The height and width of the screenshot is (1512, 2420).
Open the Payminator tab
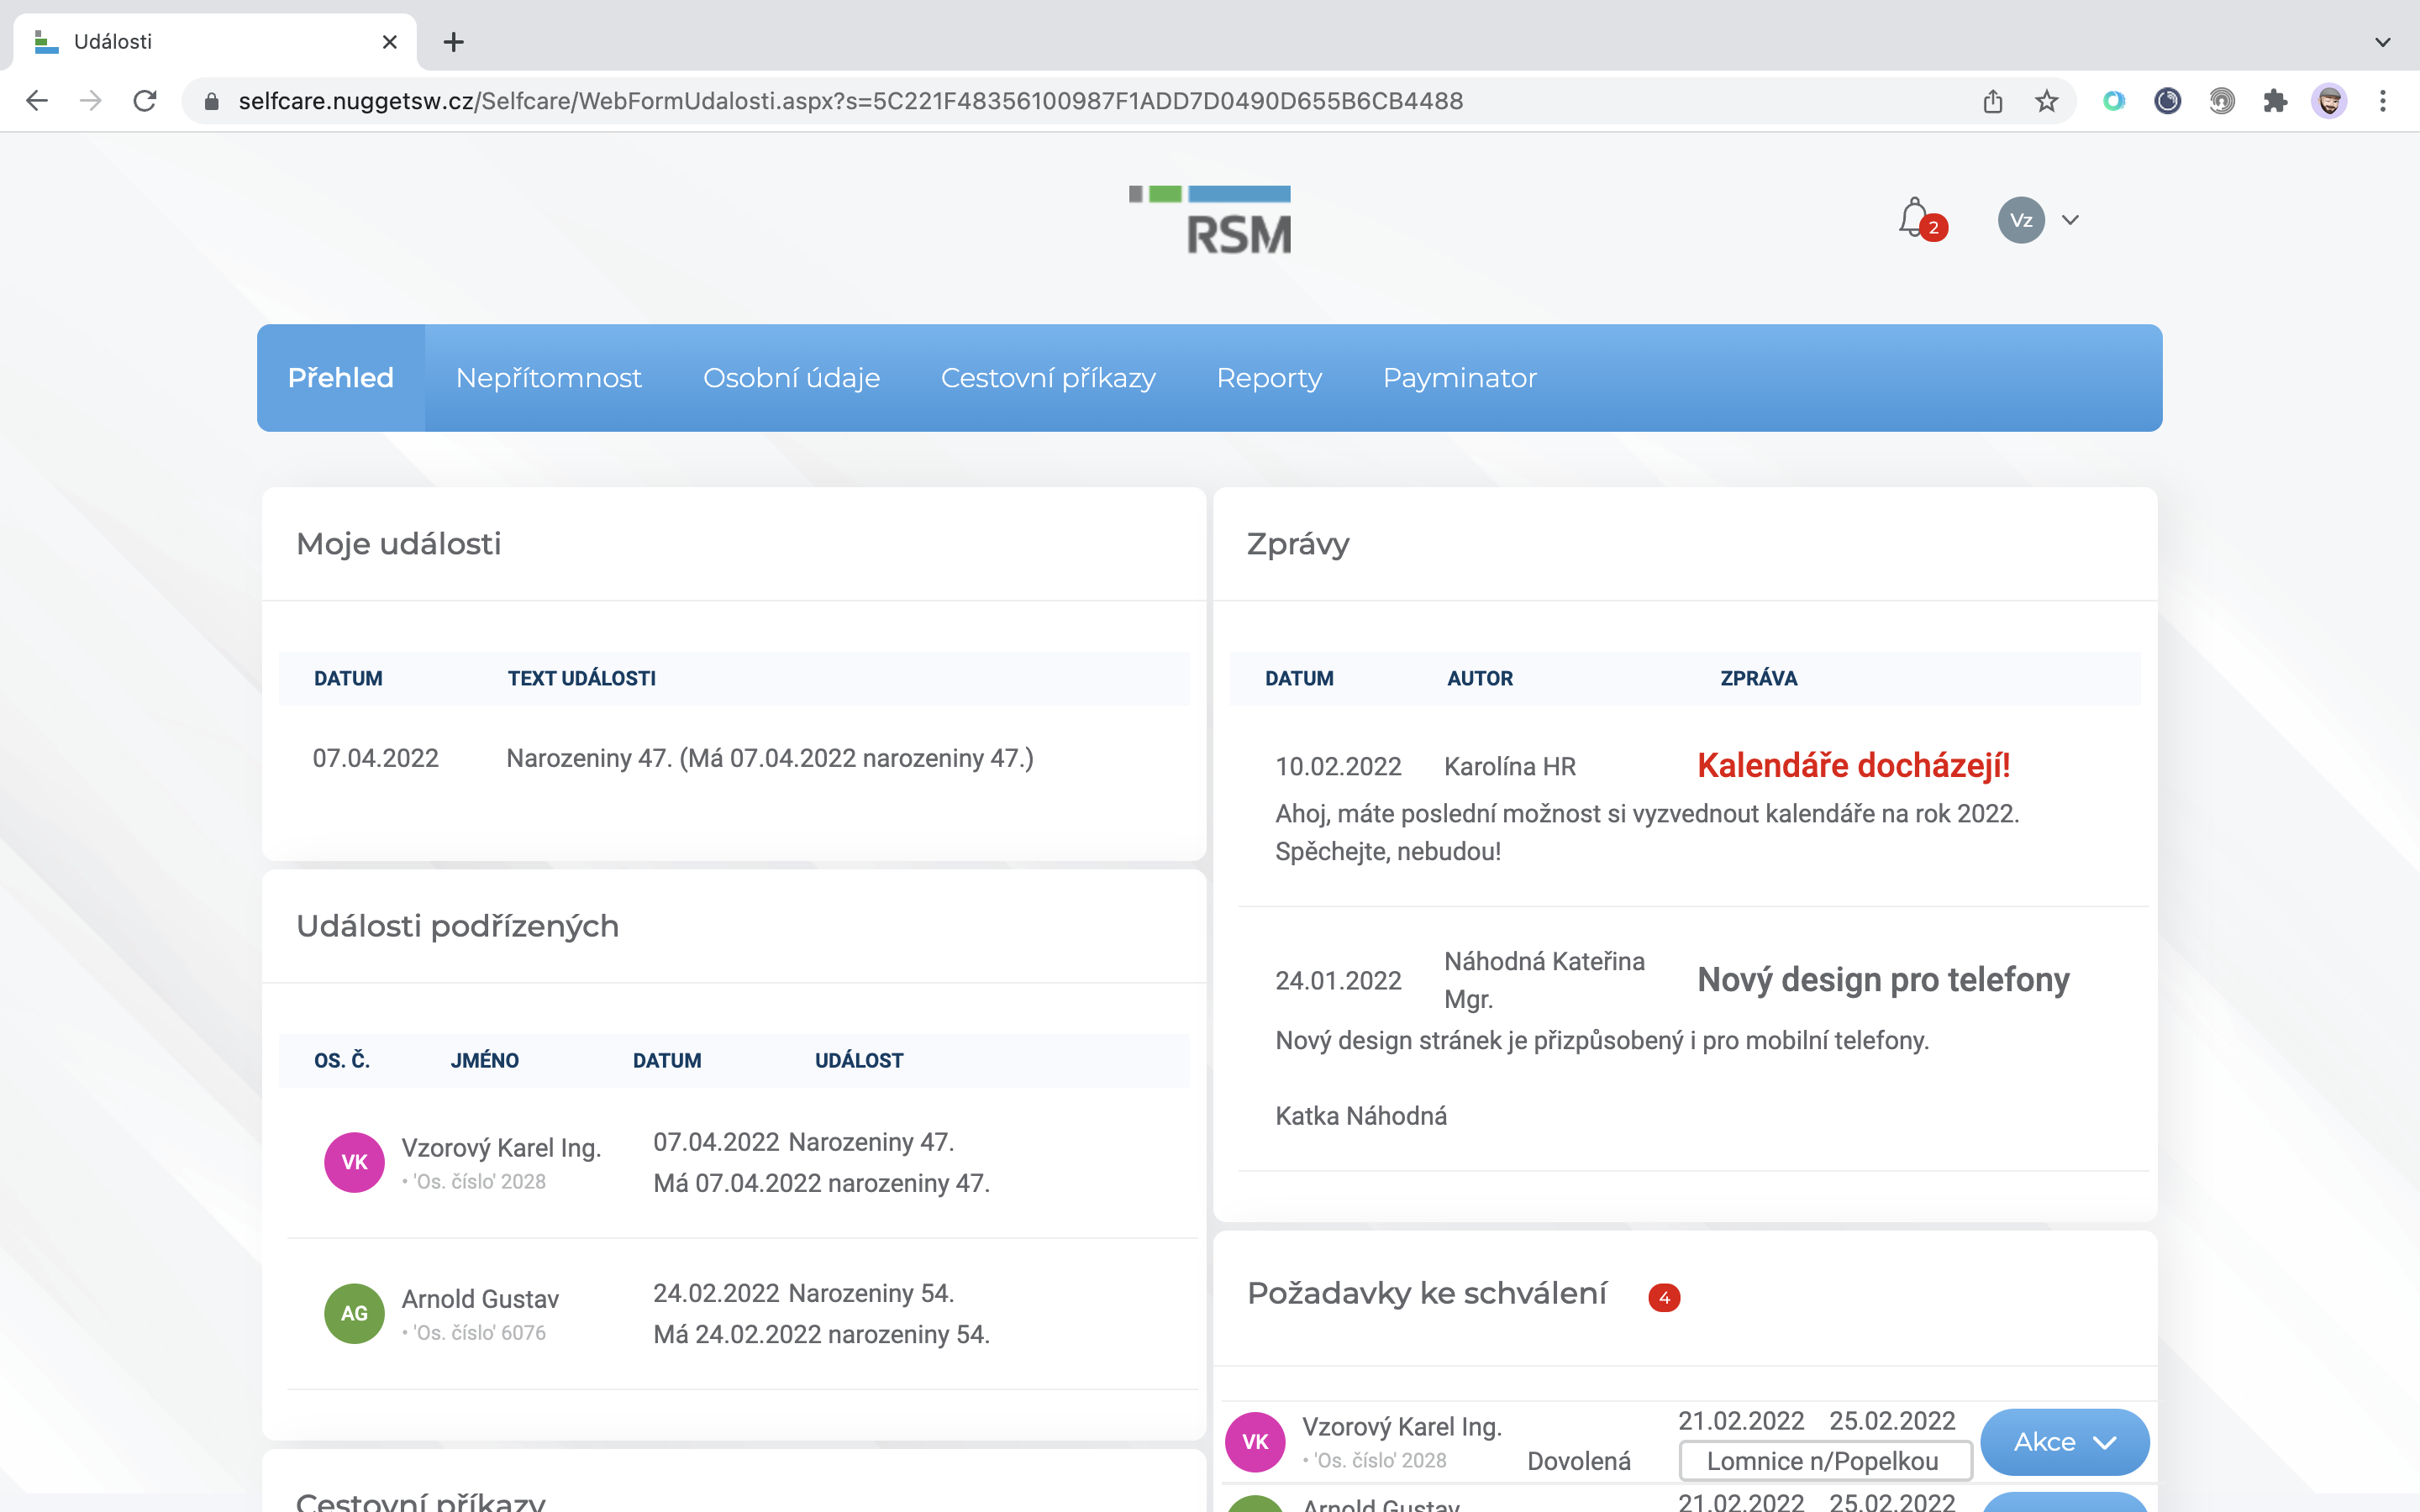[x=1460, y=378]
